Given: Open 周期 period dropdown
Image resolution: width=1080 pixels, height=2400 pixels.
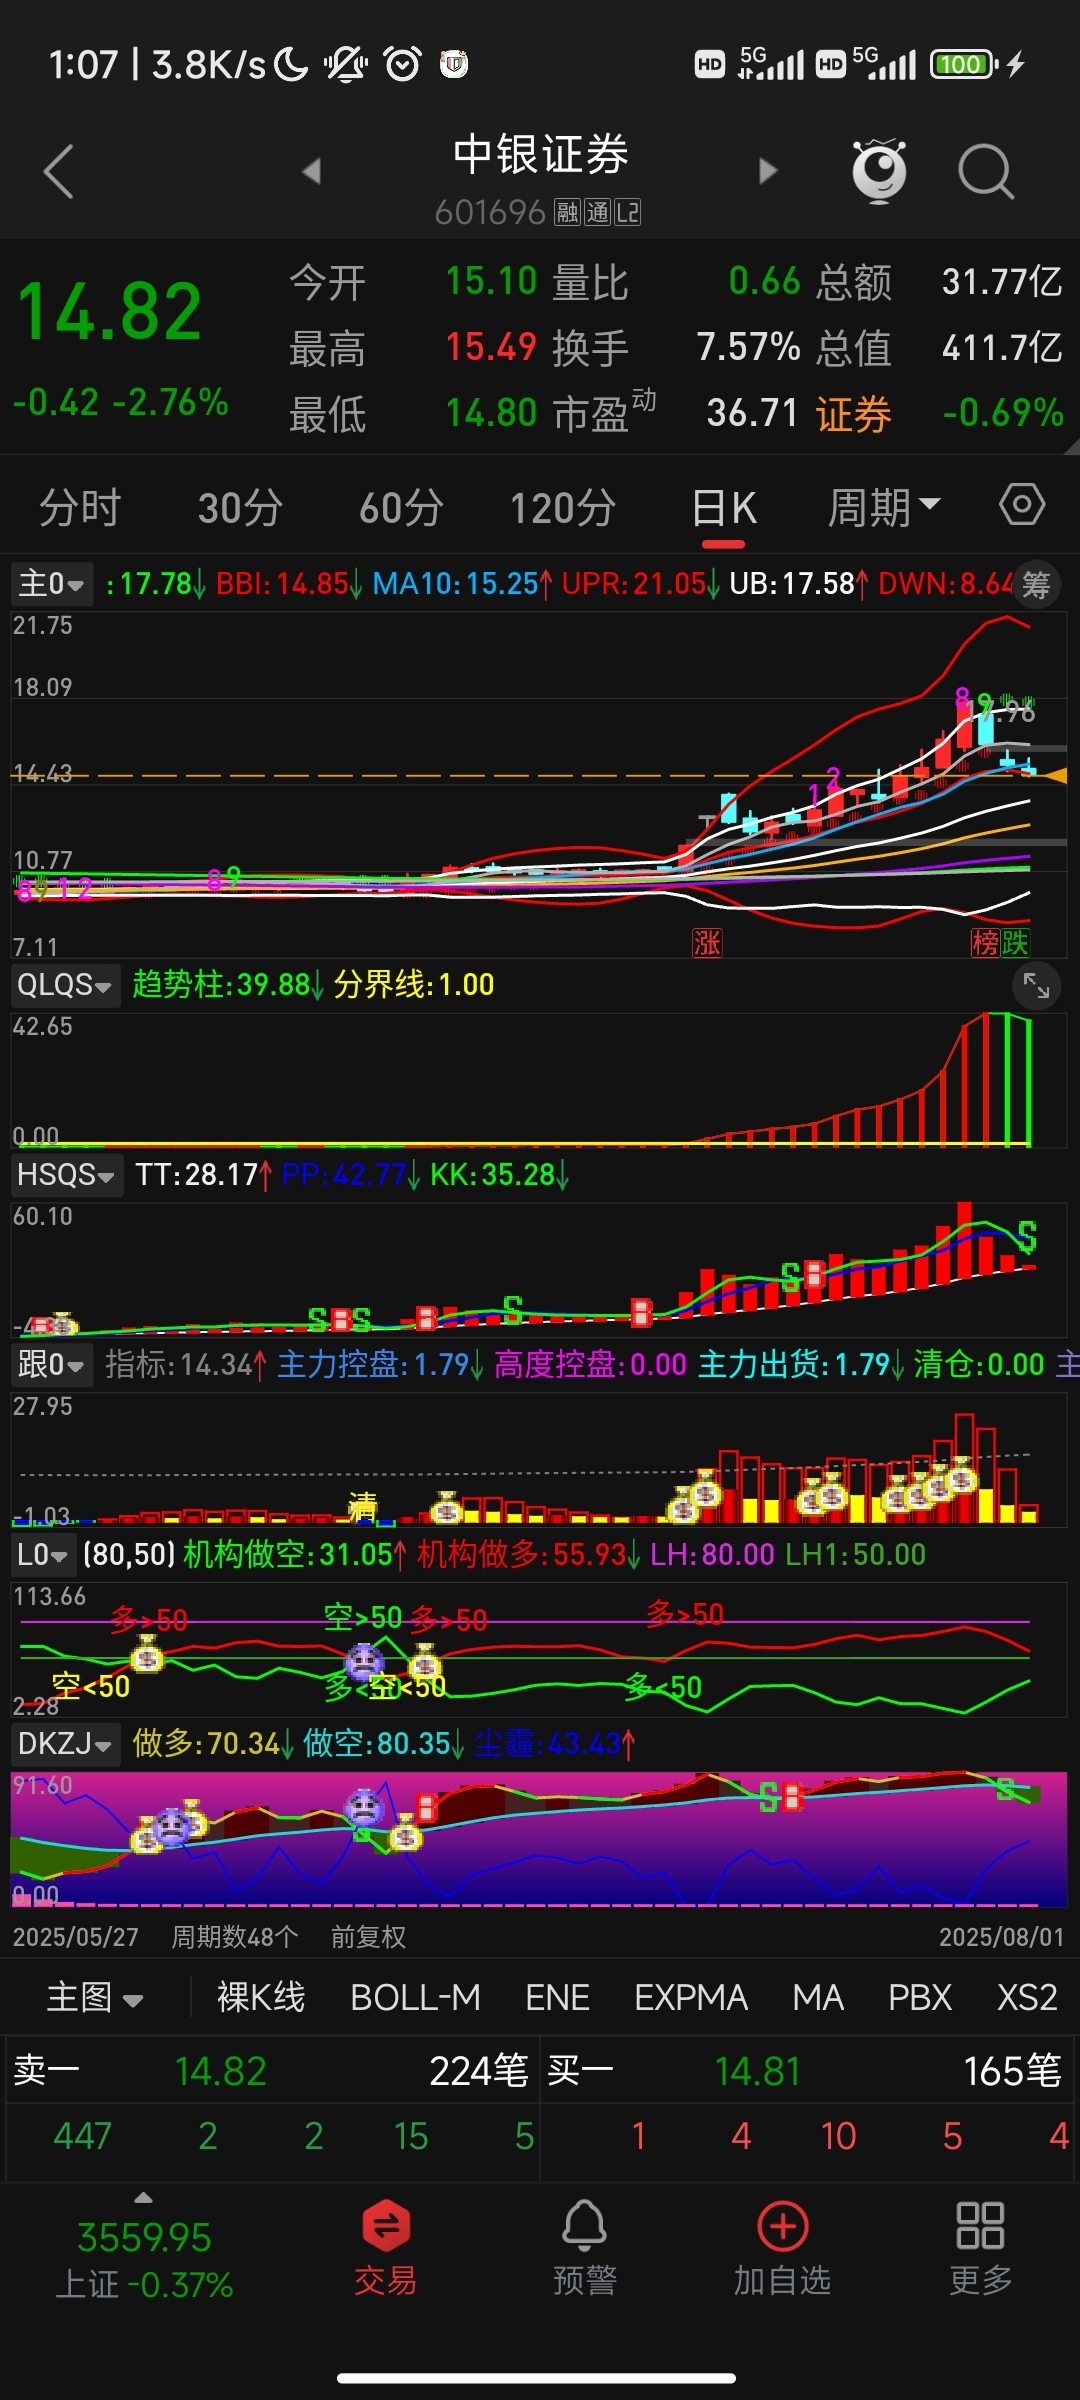Looking at the screenshot, I should click(x=884, y=507).
